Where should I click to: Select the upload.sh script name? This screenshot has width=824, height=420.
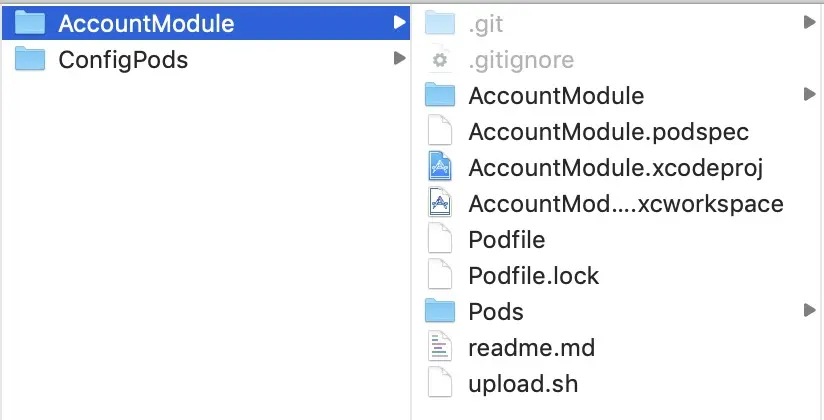tap(523, 384)
